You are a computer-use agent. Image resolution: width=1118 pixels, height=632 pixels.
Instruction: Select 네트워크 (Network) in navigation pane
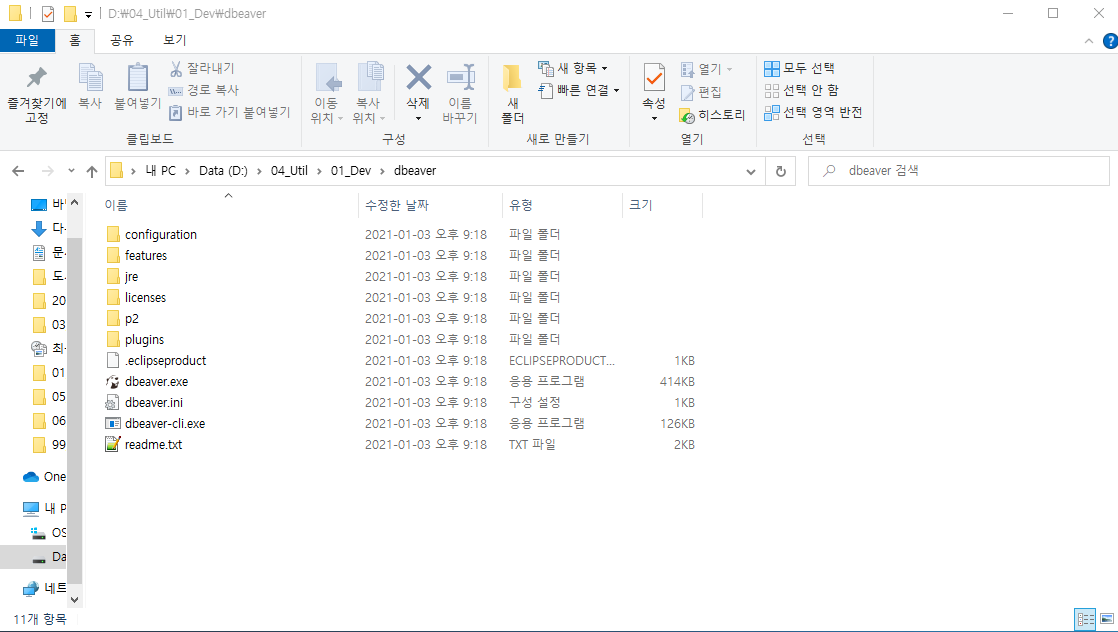click(x=44, y=588)
